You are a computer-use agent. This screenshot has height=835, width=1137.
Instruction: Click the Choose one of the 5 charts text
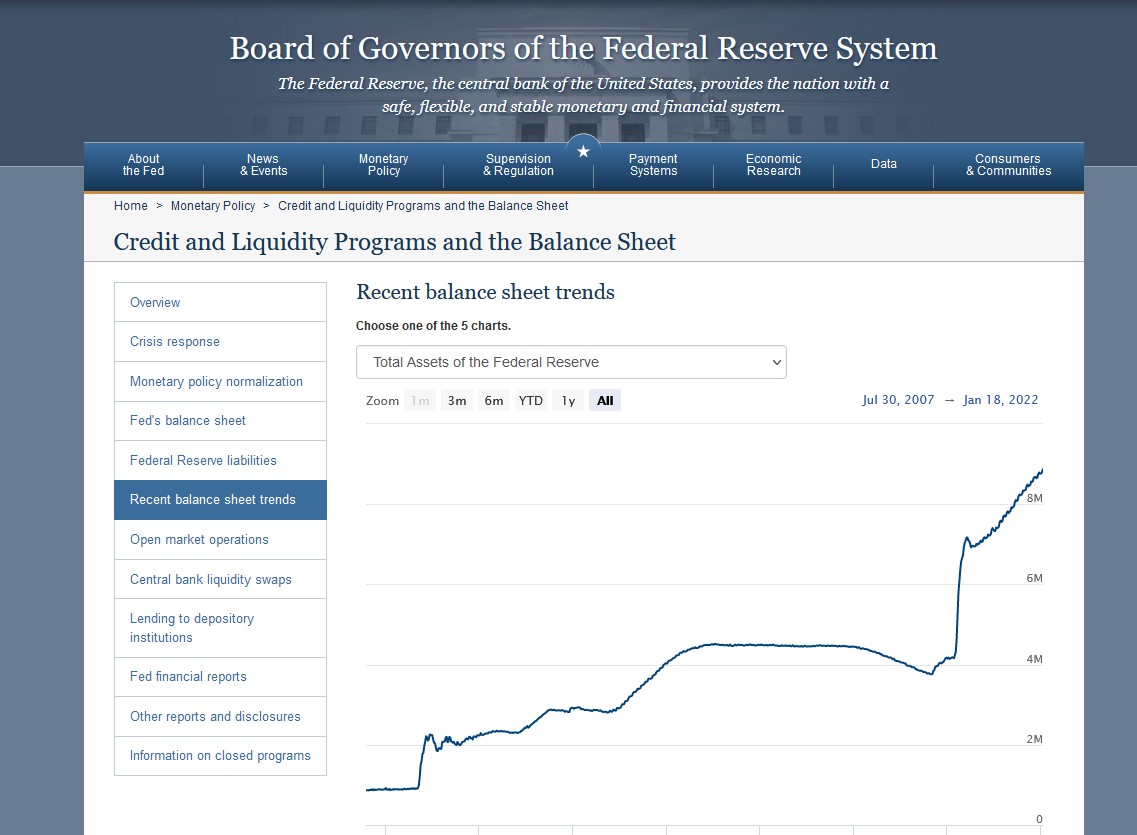433,326
